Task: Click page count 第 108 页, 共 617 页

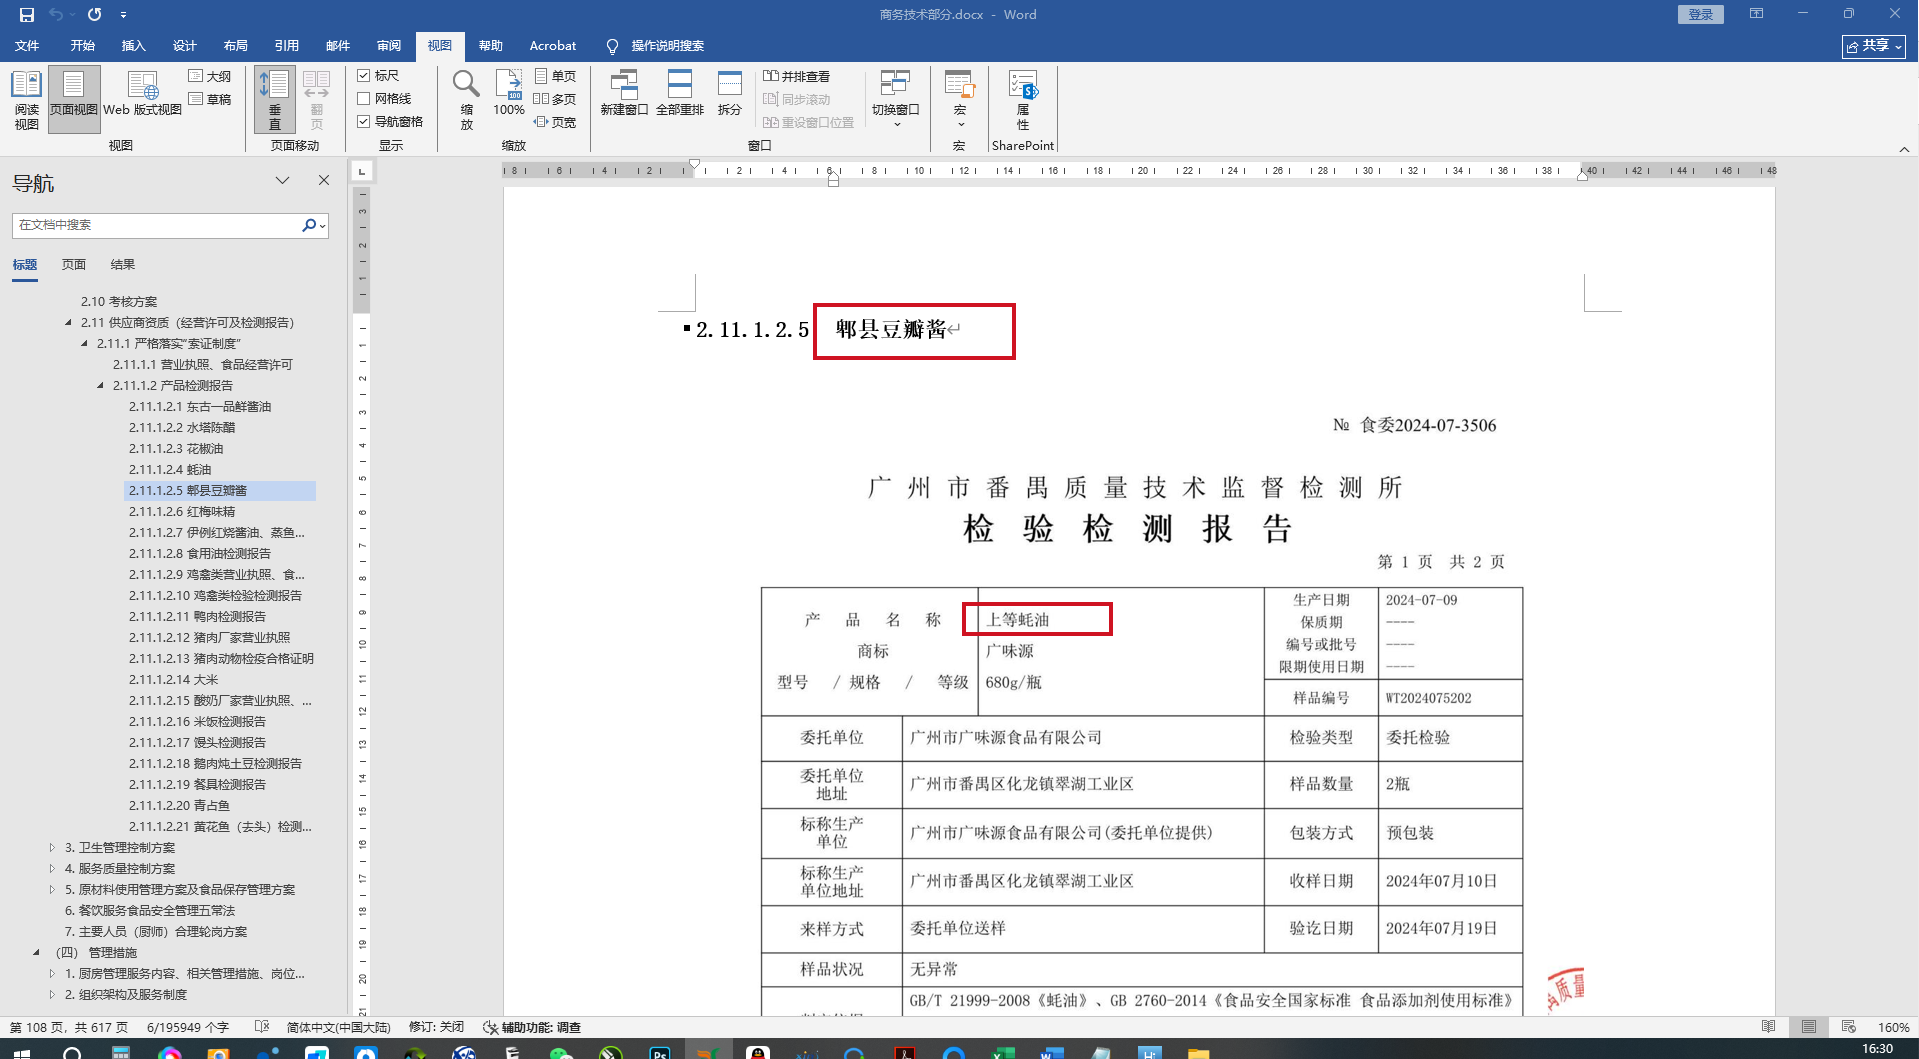Action: (69, 1027)
